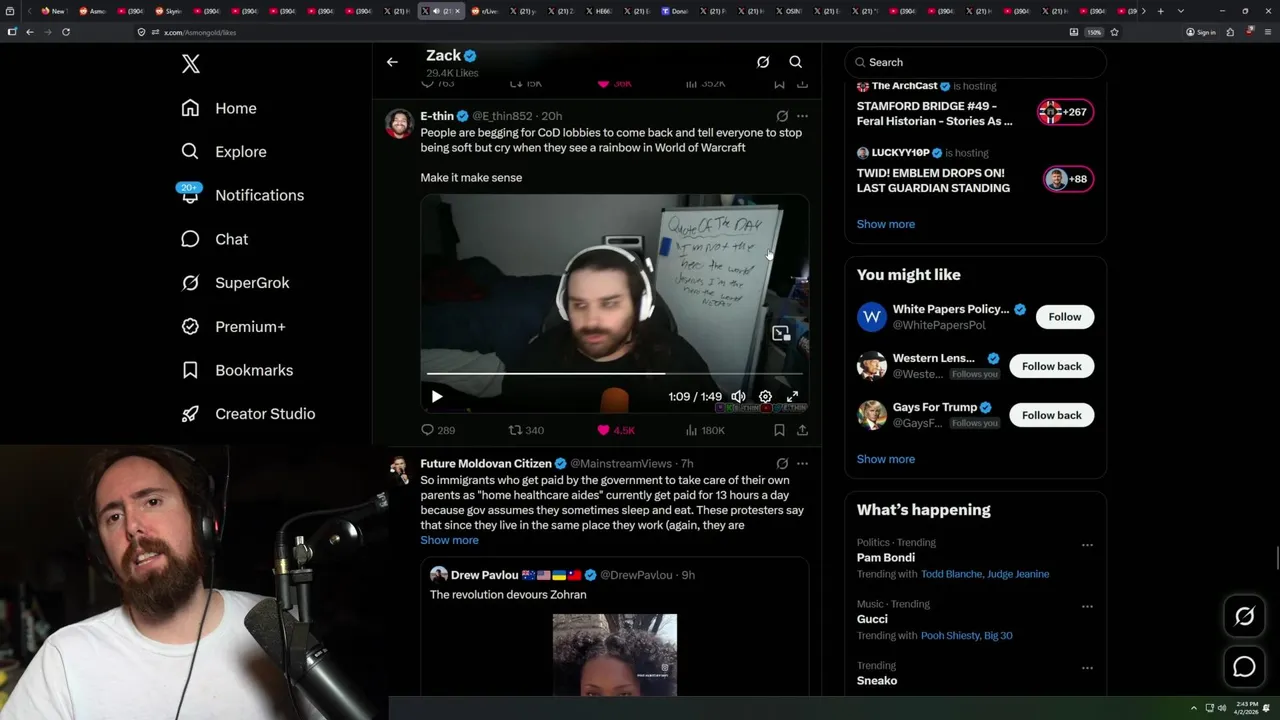This screenshot has height=720, width=1280.
Task: Unlike E-thin post with 4.5K likes
Action: (x=616, y=430)
